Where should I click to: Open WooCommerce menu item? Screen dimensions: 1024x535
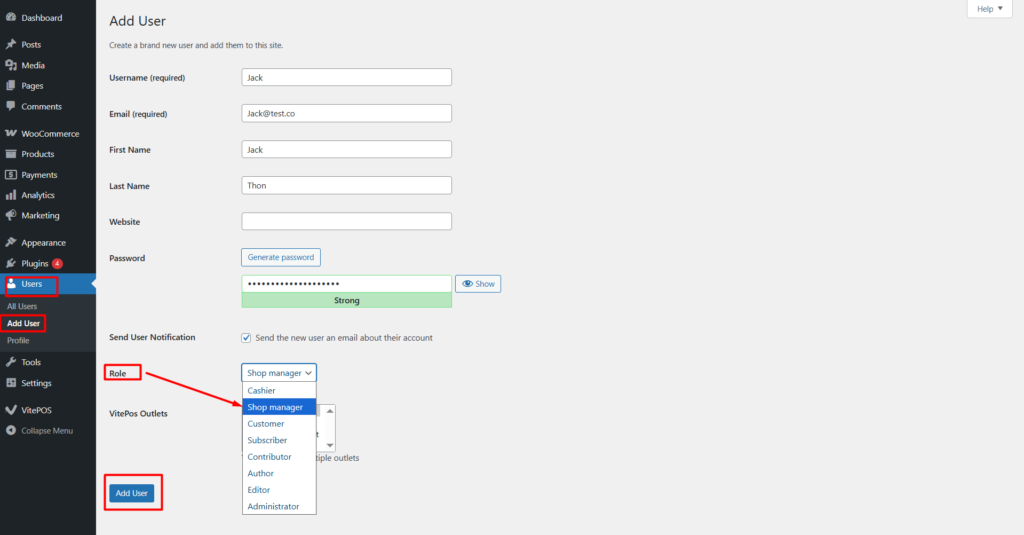point(48,133)
